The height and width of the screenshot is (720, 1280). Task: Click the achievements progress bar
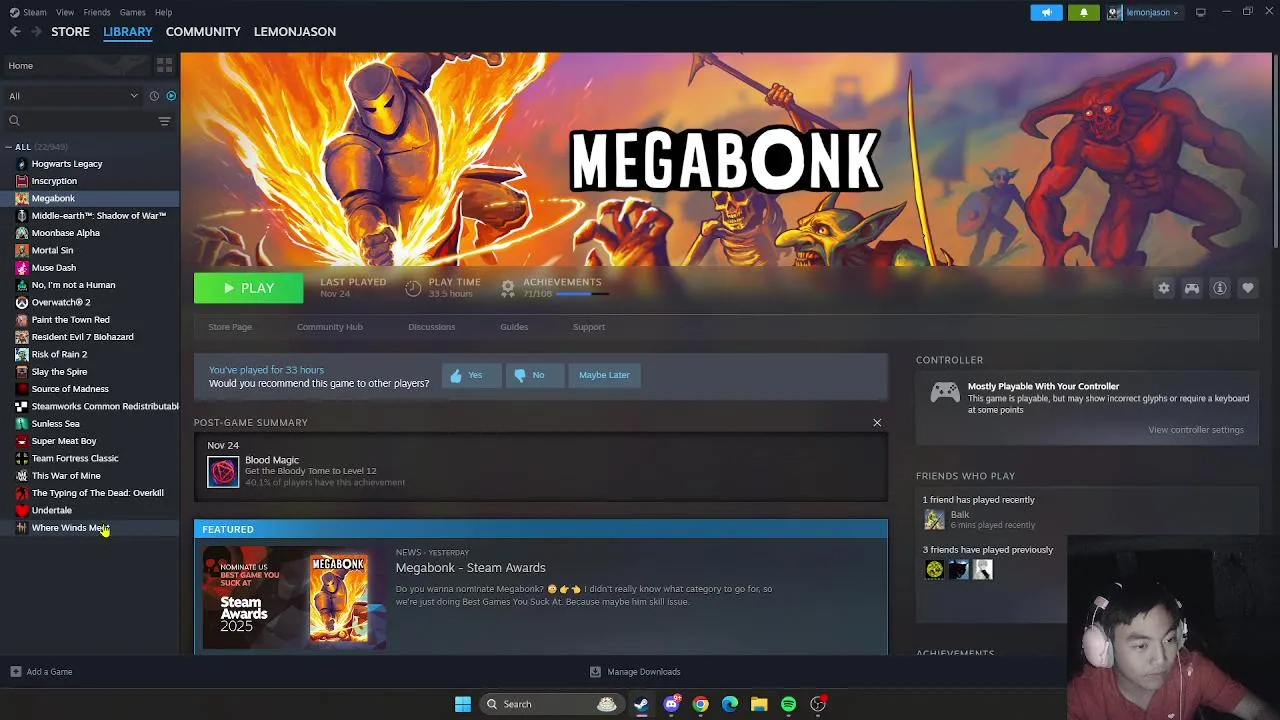pyautogui.click(x=581, y=294)
